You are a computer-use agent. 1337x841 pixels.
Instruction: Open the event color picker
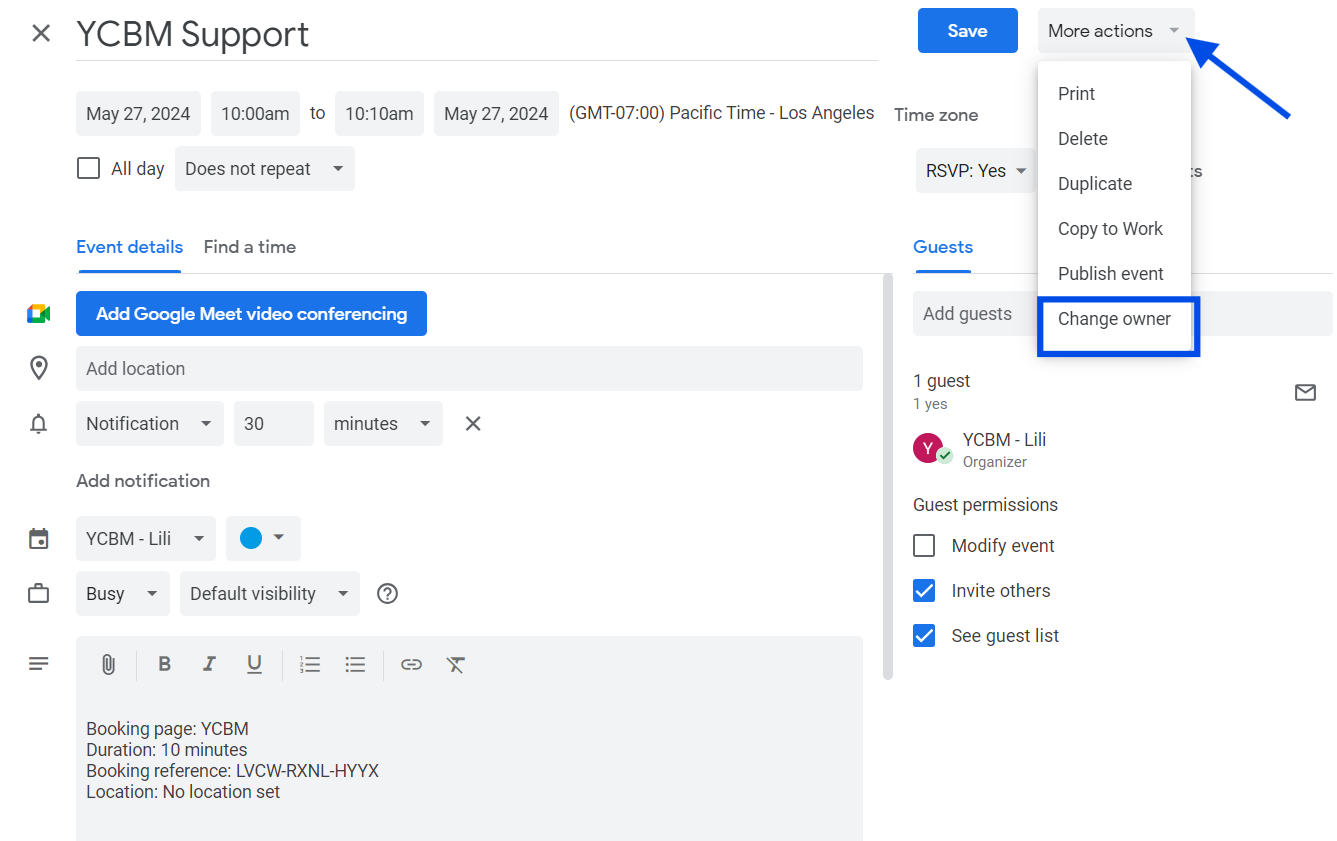tap(263, 539)
